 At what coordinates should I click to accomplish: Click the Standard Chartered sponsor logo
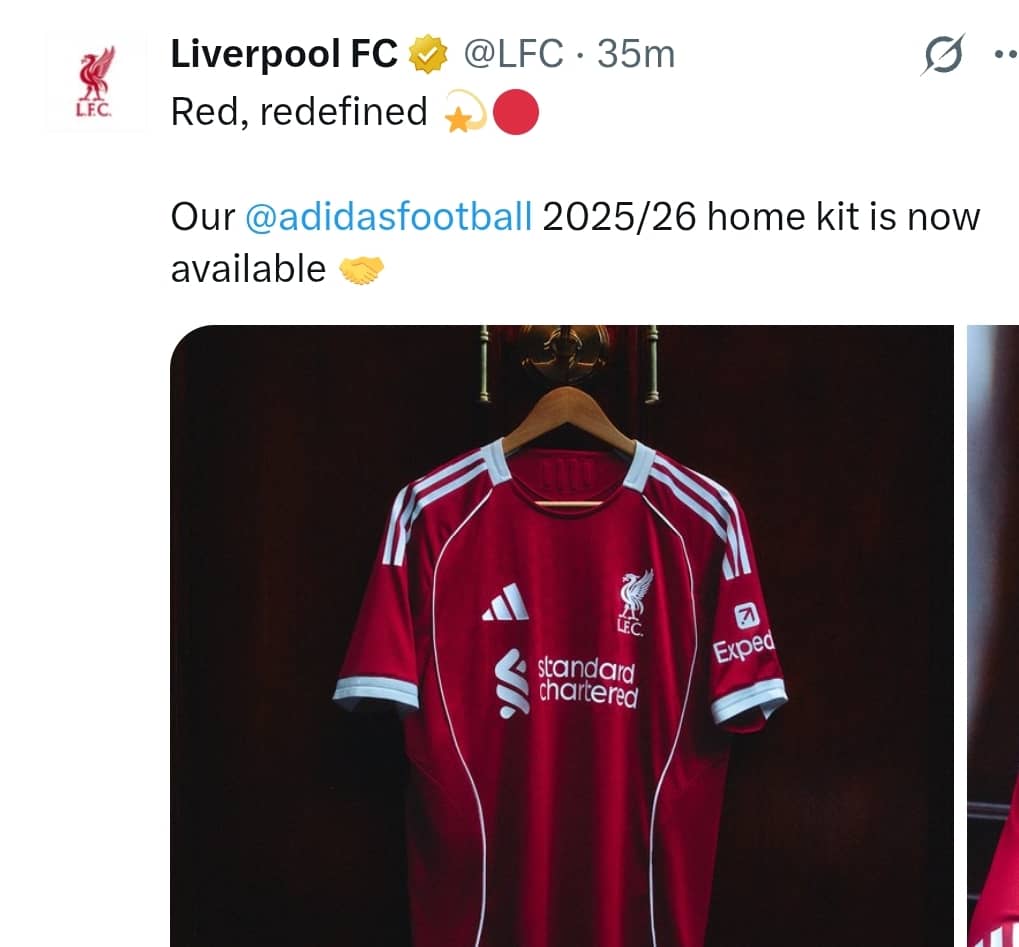click(x=567, y=682)
